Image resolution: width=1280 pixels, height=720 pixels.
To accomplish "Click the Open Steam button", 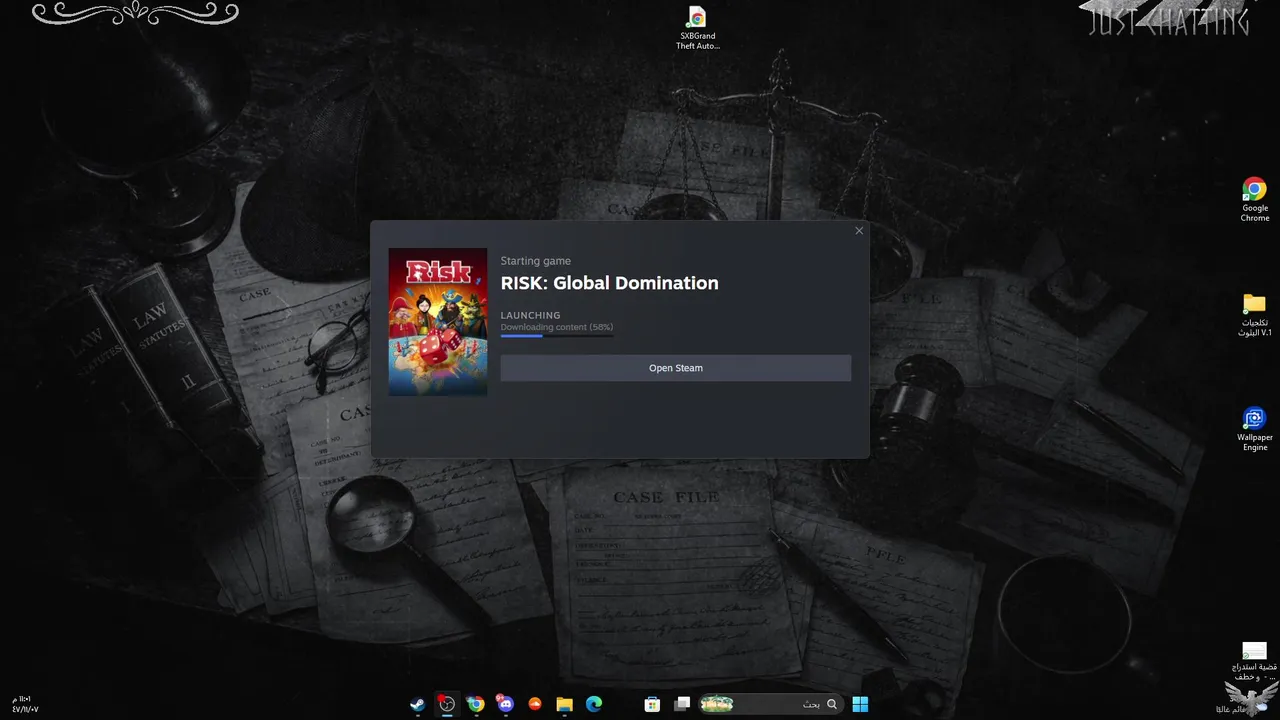I will point(676,368).
